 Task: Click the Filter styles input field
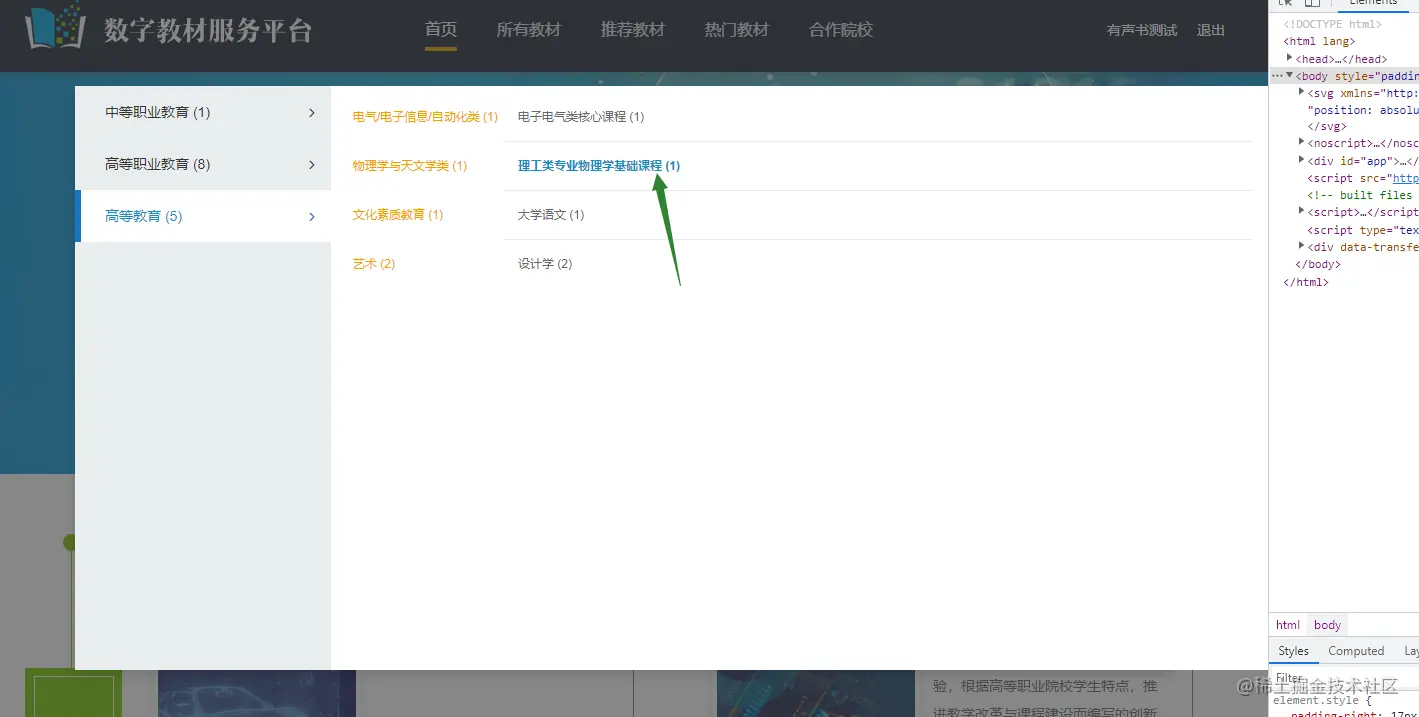pos(1344,678)
